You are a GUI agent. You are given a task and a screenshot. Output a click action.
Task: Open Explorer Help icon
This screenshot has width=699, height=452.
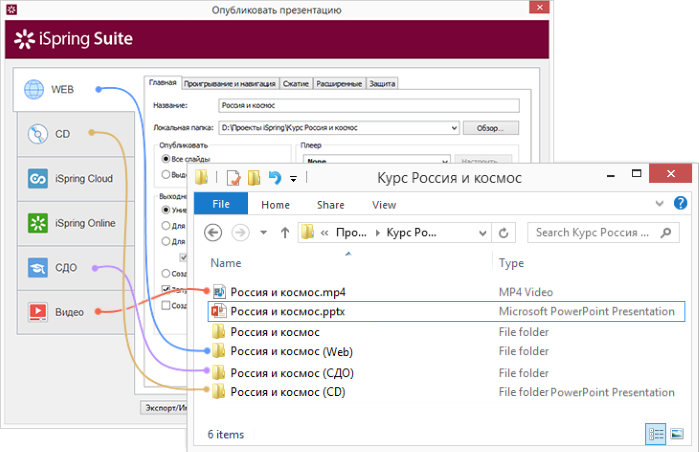[x=680, y=203]
